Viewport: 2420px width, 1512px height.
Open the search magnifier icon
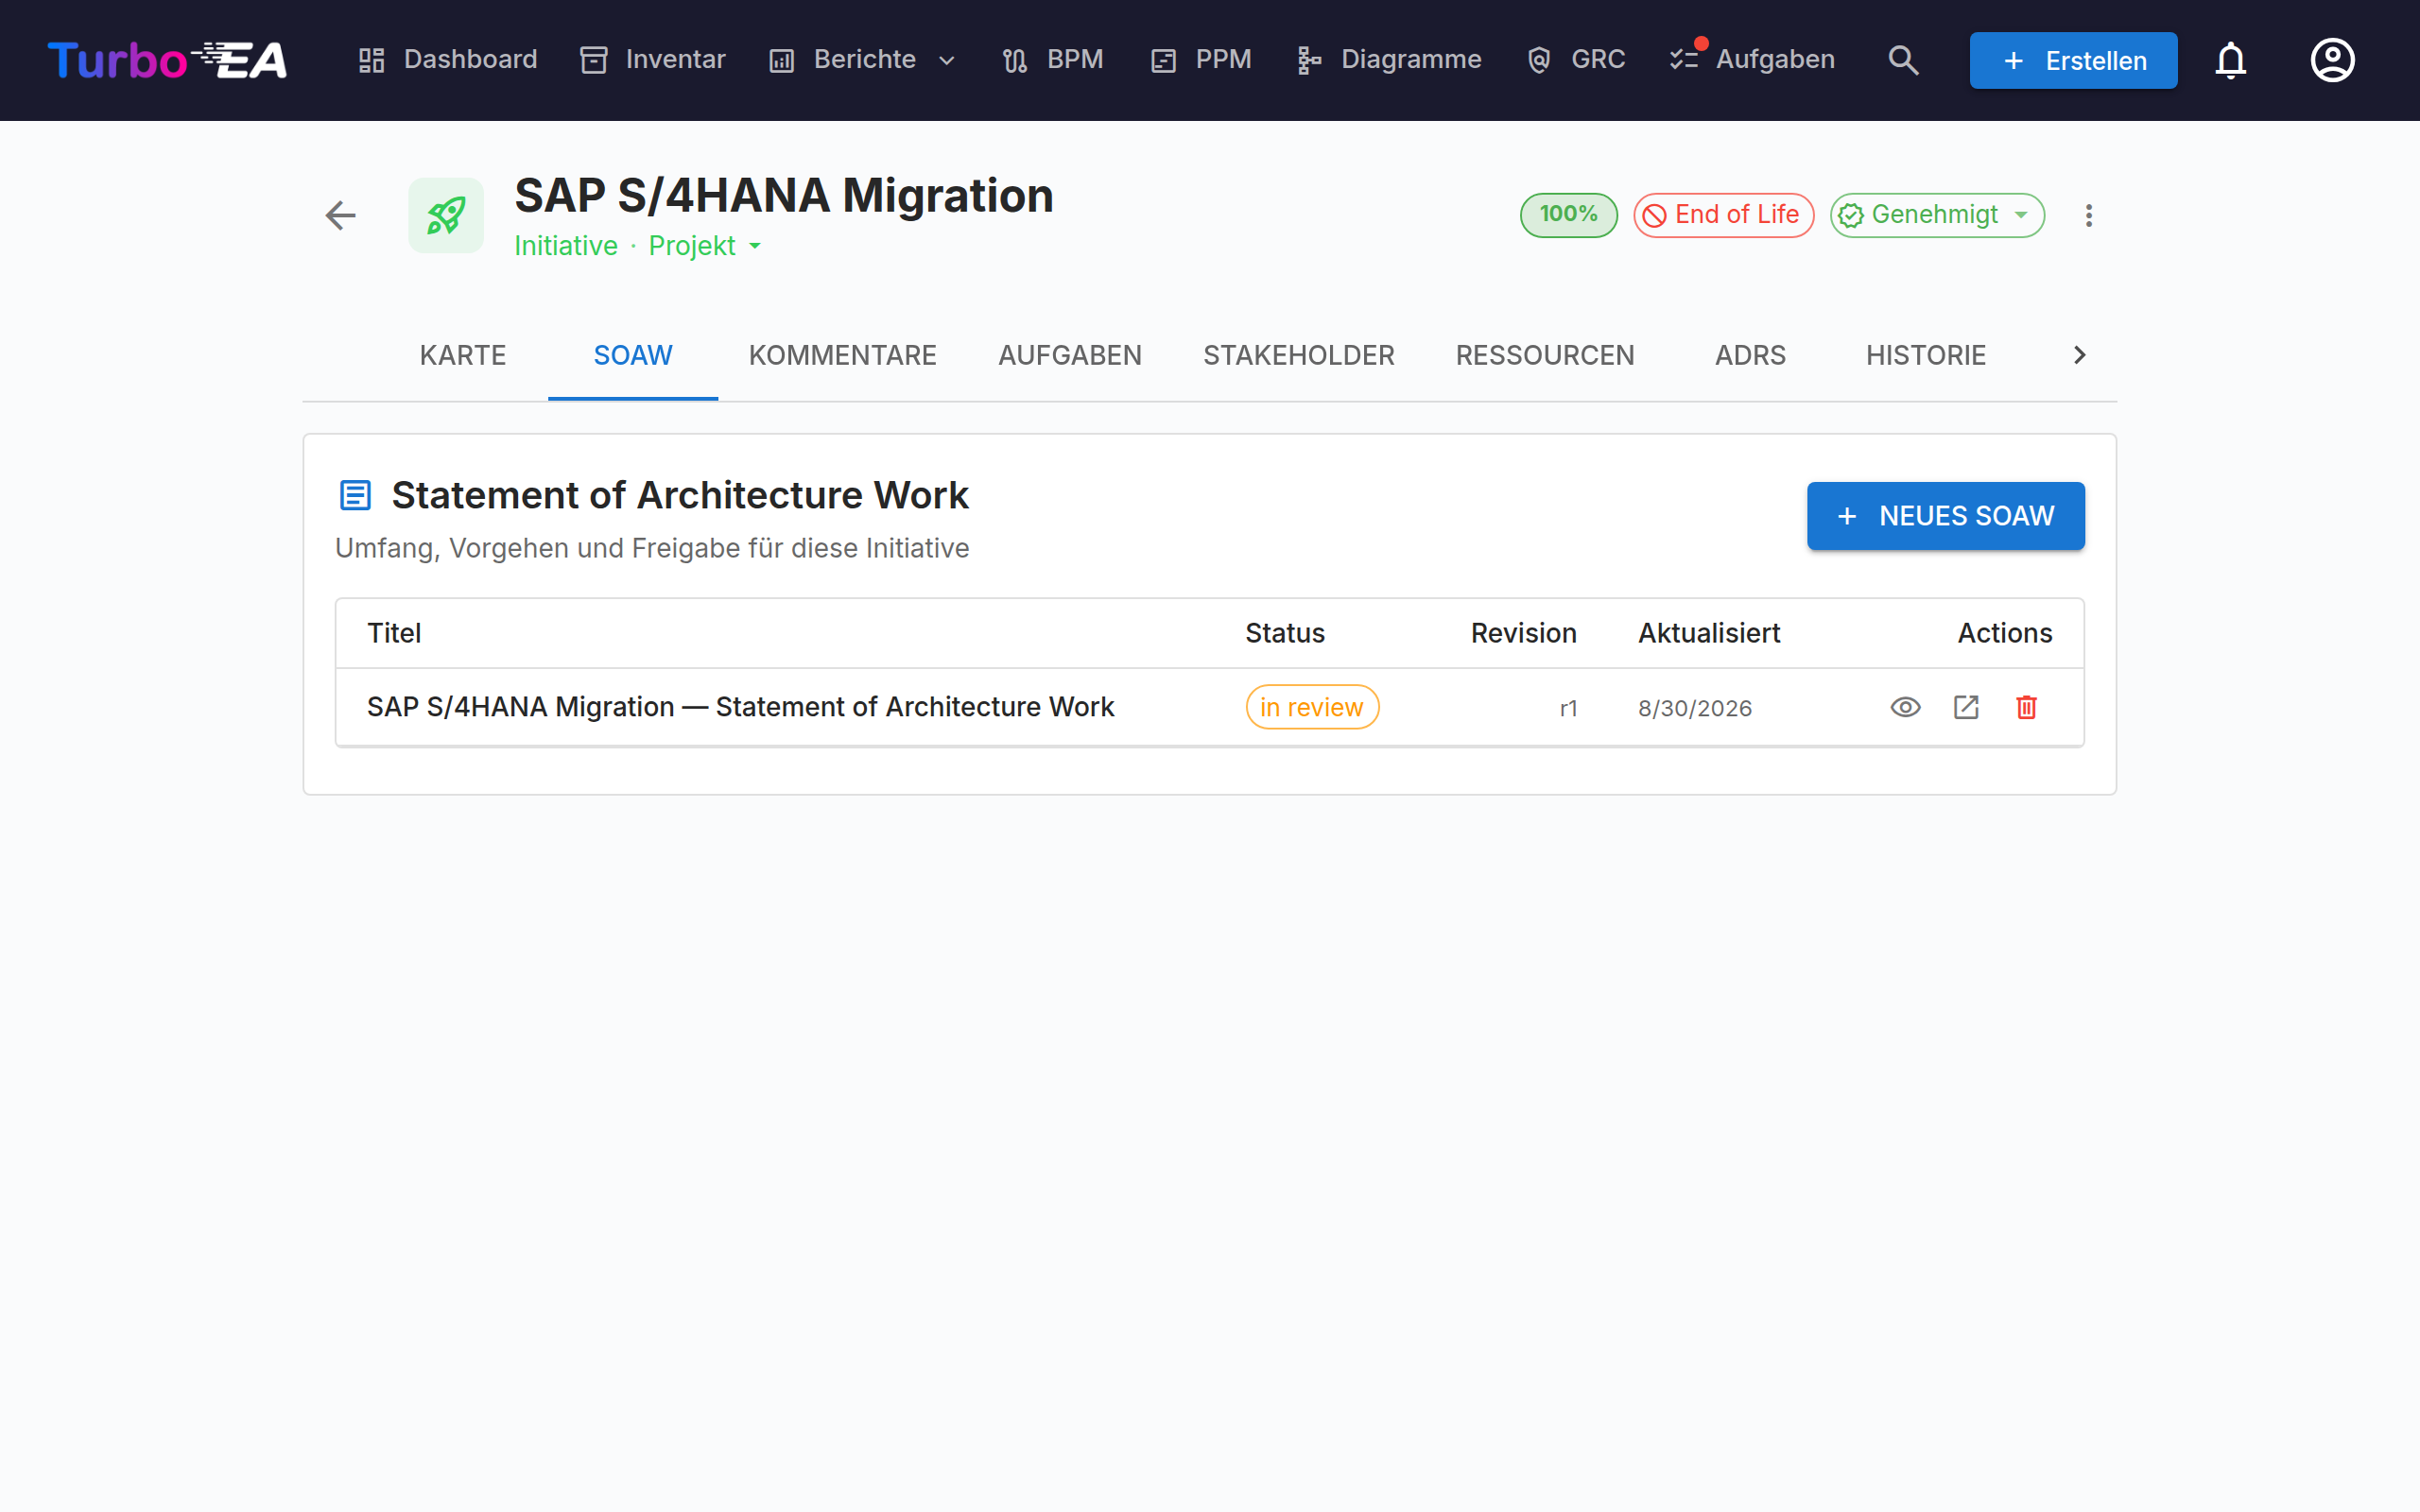click(1903, 60)
